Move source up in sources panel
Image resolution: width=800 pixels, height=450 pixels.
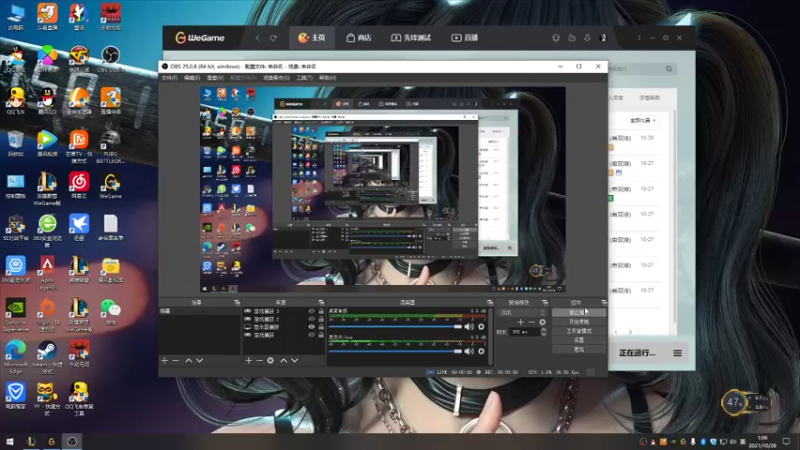[x=284, y=360]
